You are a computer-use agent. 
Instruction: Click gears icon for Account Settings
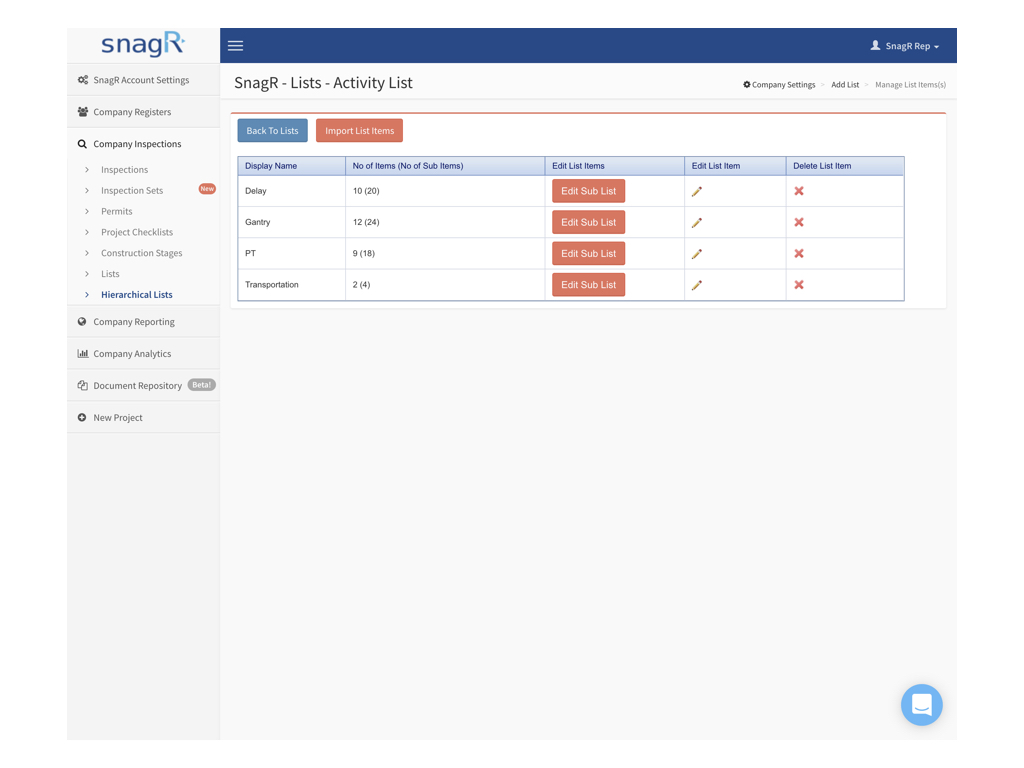(82, 80)
